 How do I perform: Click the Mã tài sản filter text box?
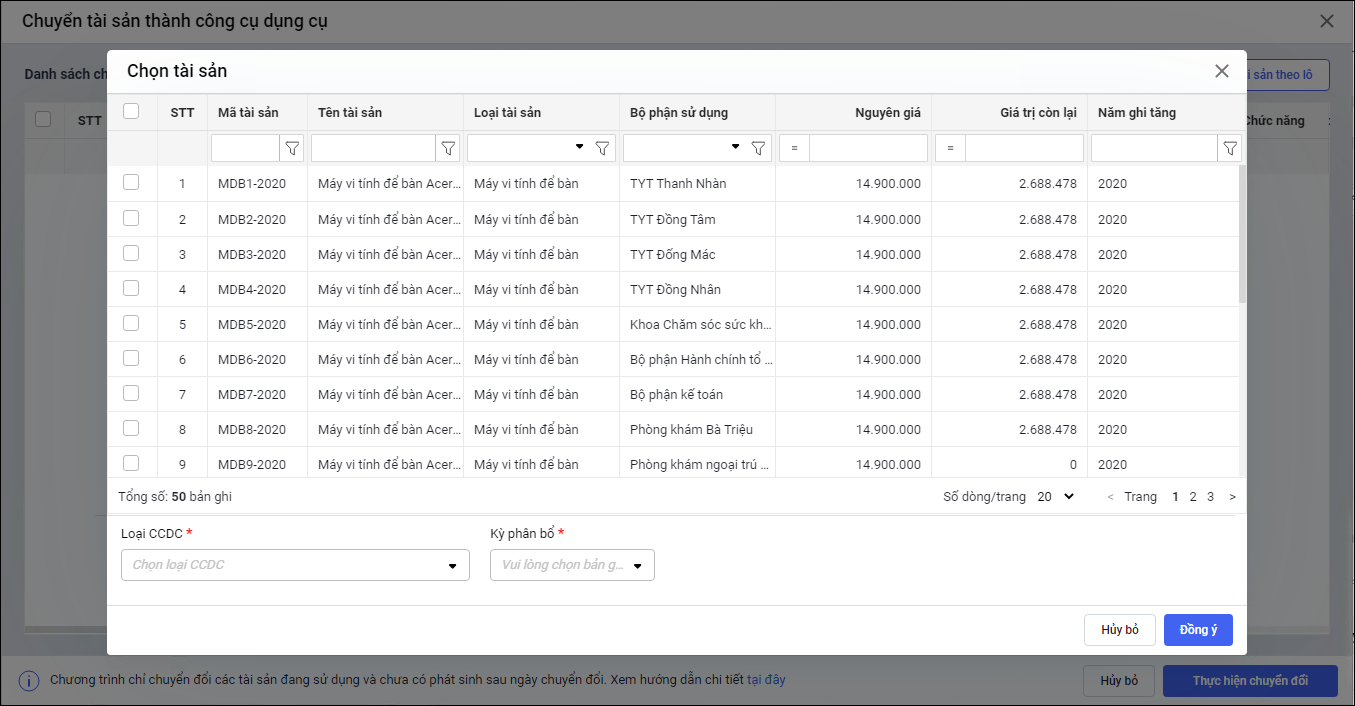245,148
